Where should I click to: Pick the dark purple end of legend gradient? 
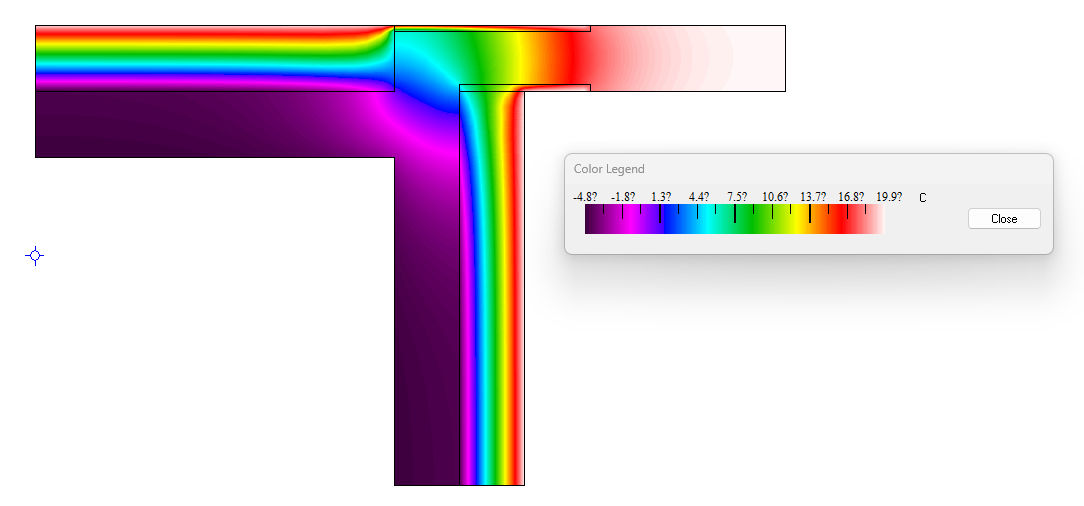(593, 220)
